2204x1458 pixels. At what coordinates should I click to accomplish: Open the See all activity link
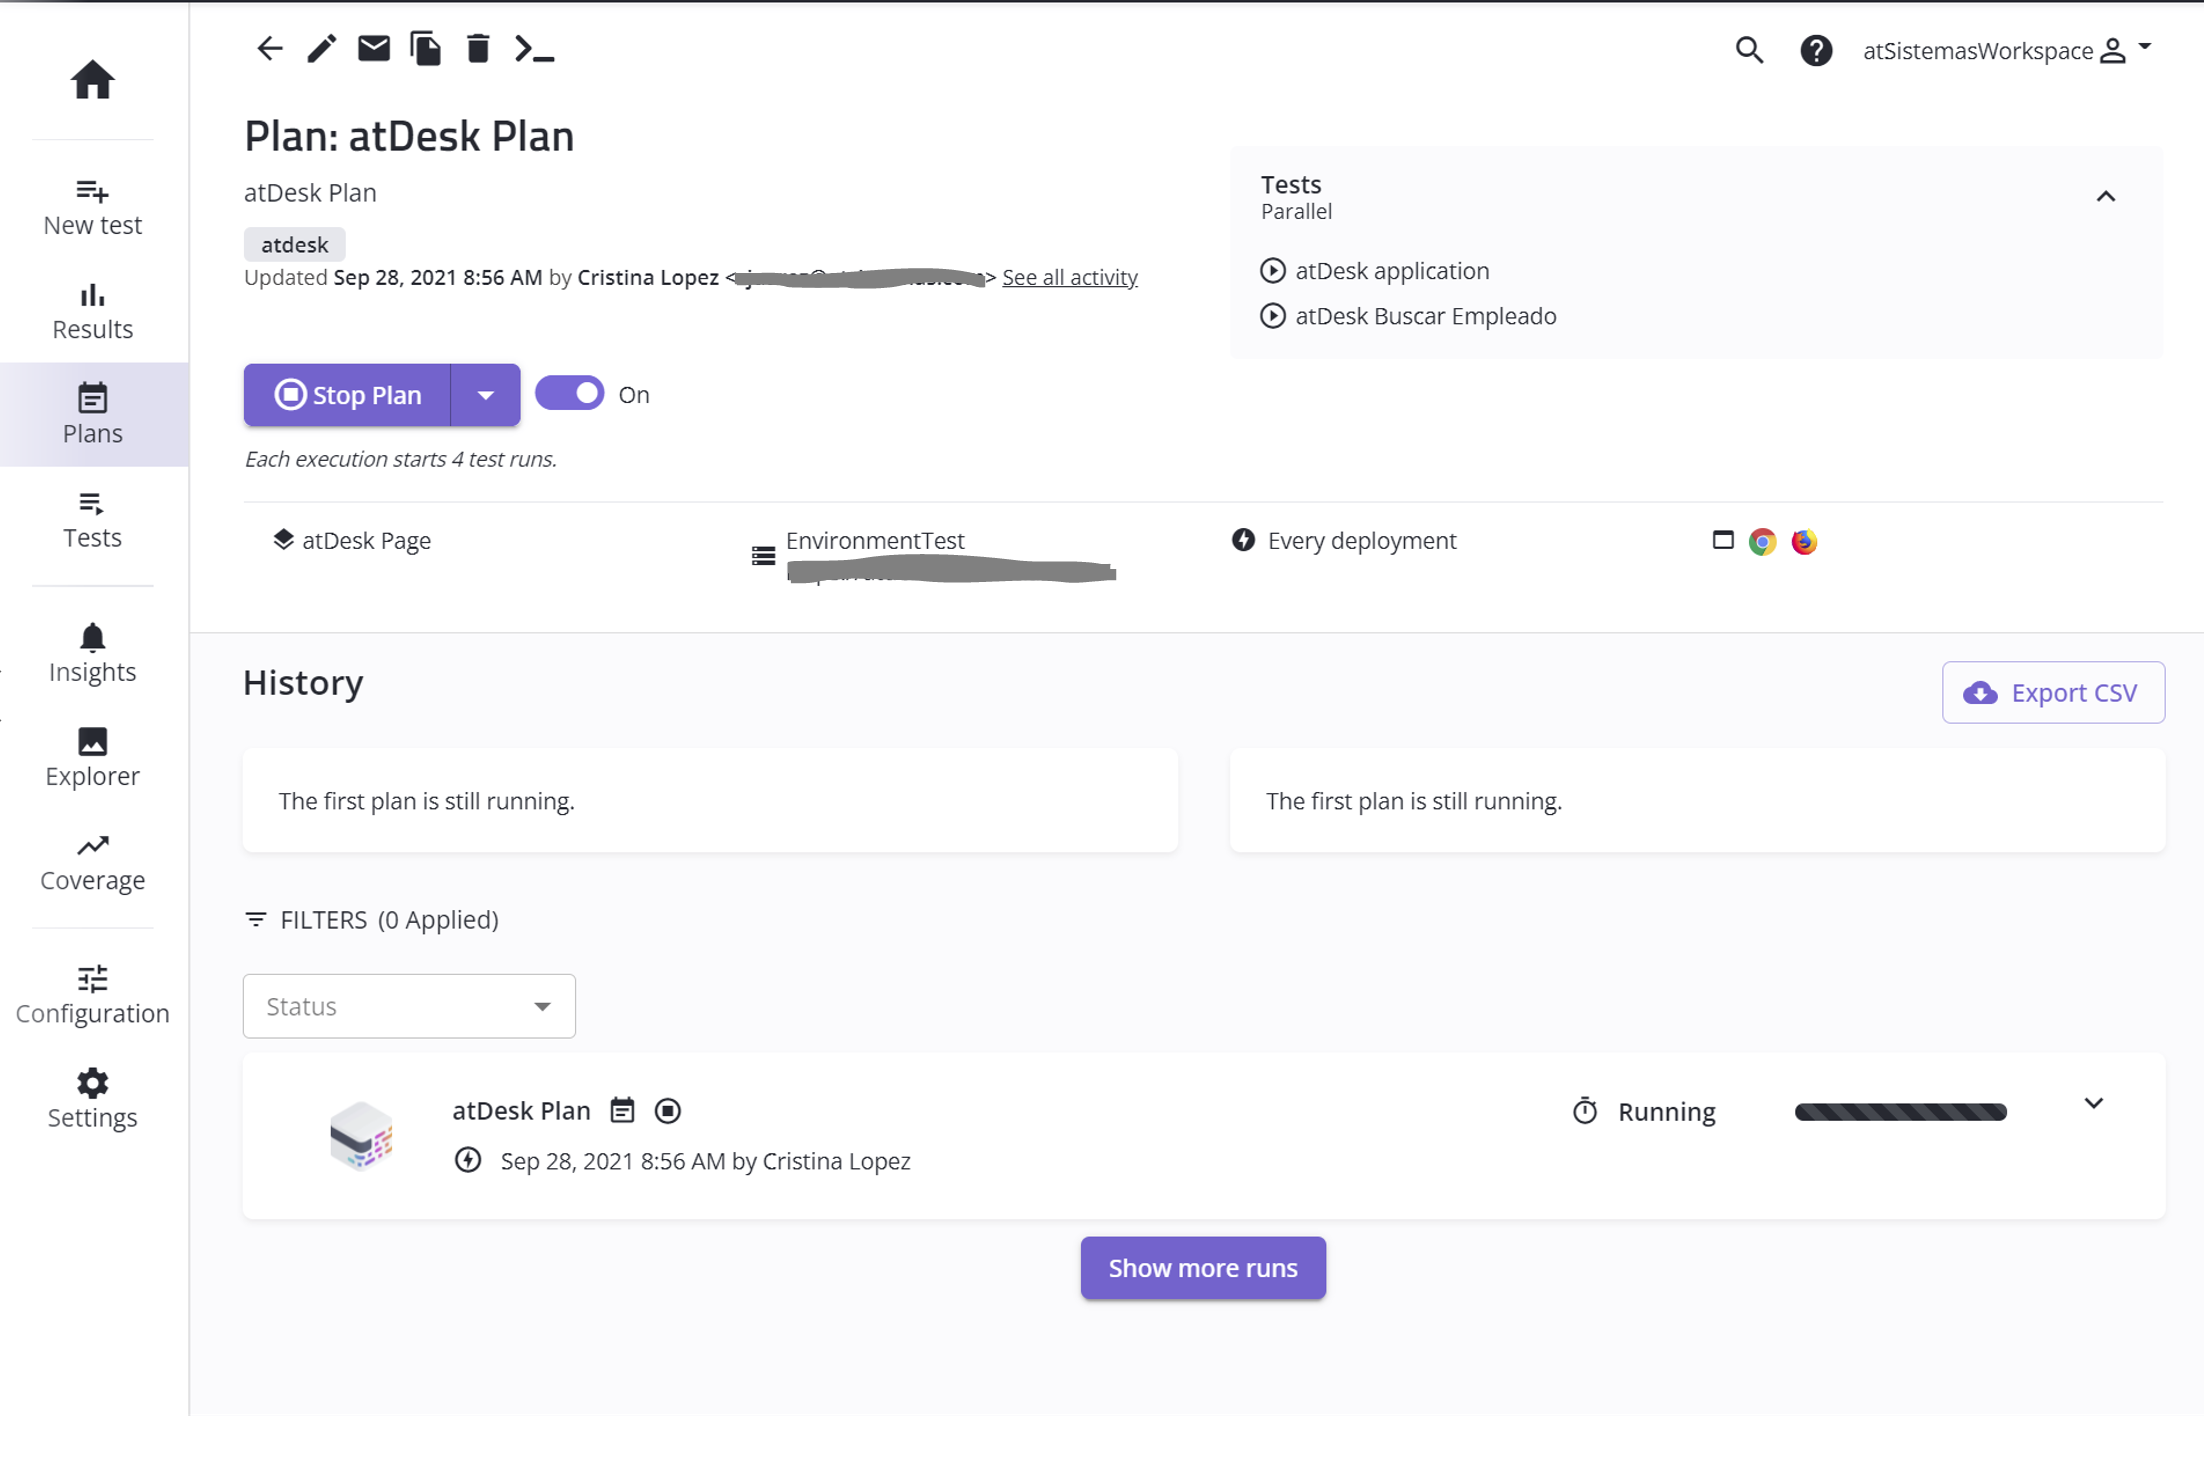(x=1070, y=277)
